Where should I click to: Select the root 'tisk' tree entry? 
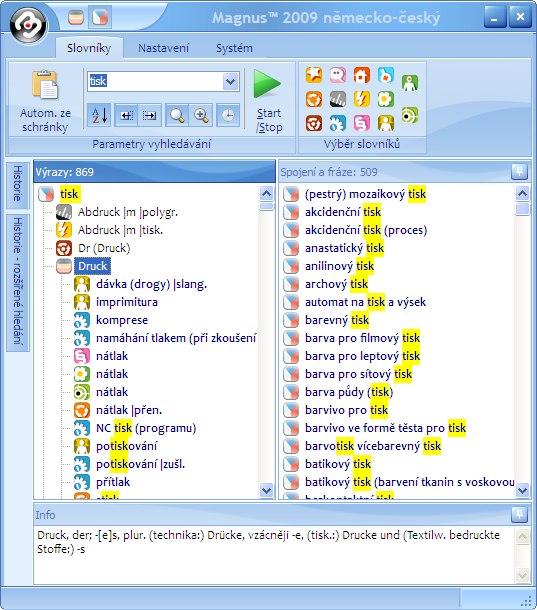click(x=69, y=194)
